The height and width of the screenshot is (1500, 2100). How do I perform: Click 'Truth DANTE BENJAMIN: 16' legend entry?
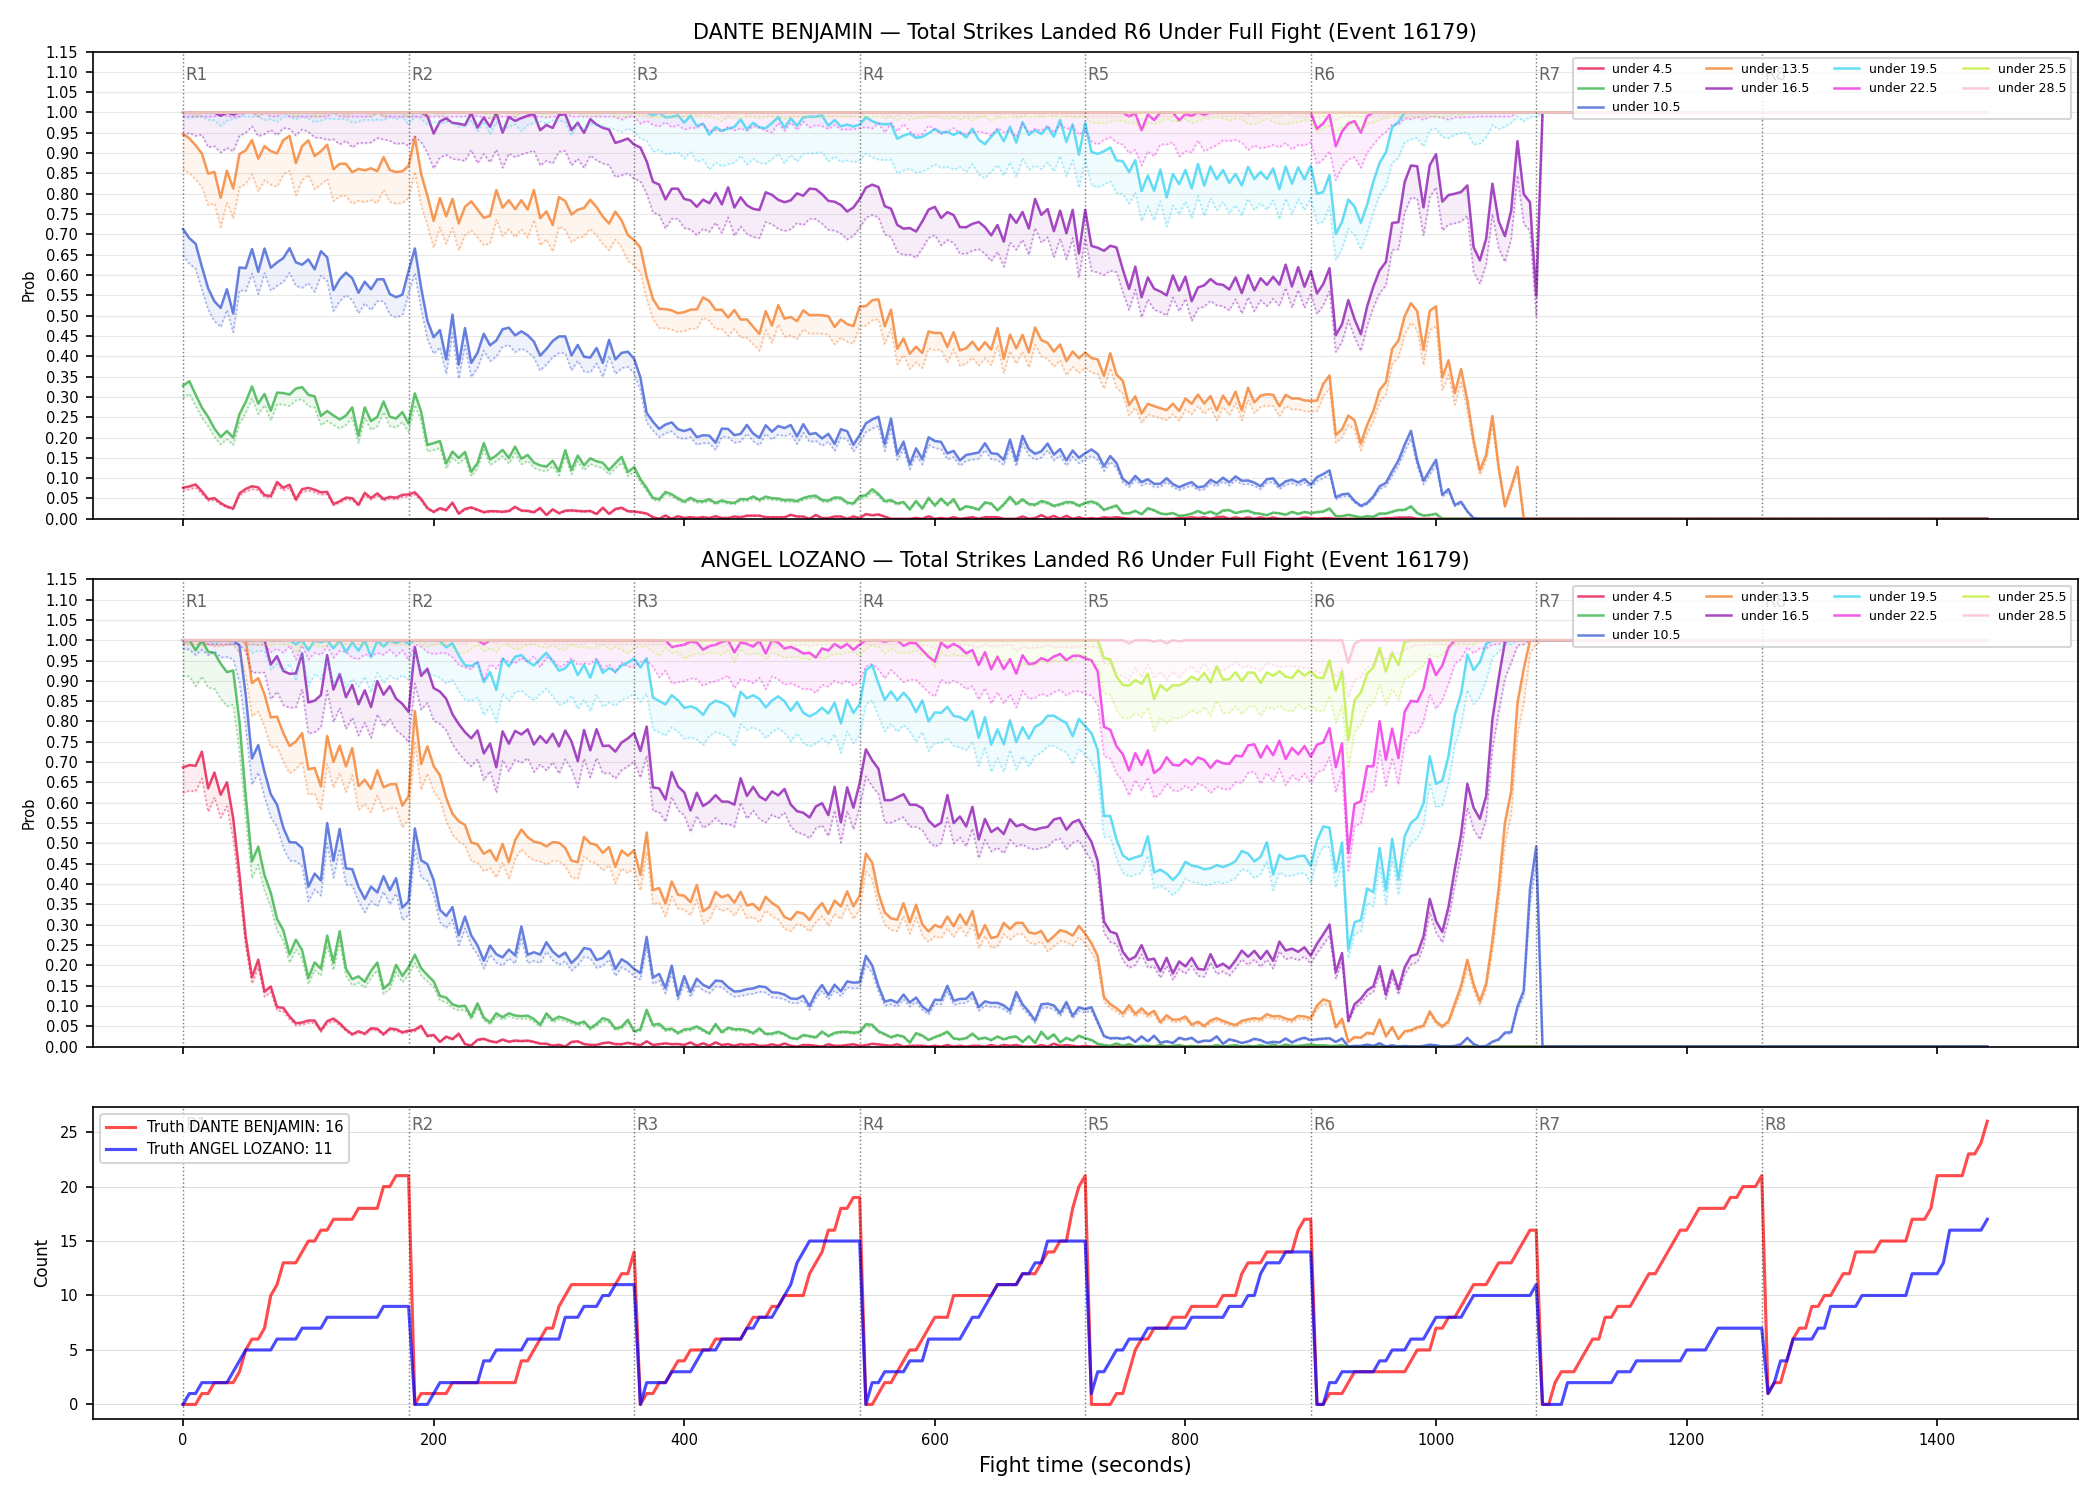tap(224, 1127)
